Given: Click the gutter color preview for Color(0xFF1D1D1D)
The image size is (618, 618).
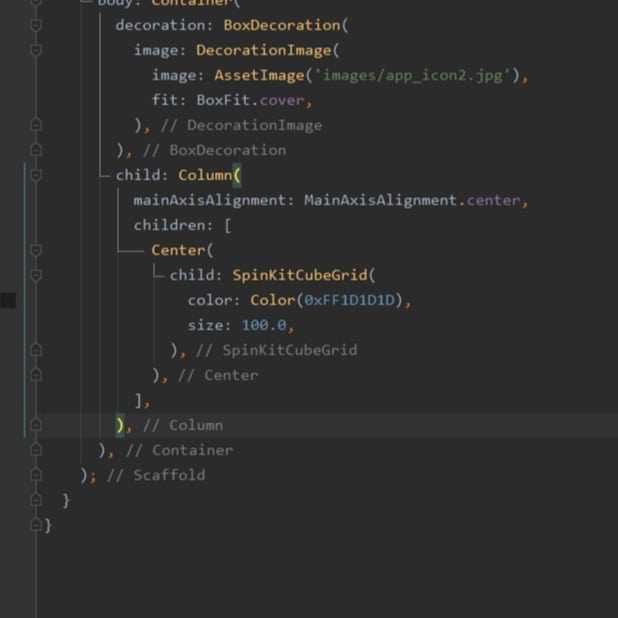Looking at the screenshot, I should [8, 300].
